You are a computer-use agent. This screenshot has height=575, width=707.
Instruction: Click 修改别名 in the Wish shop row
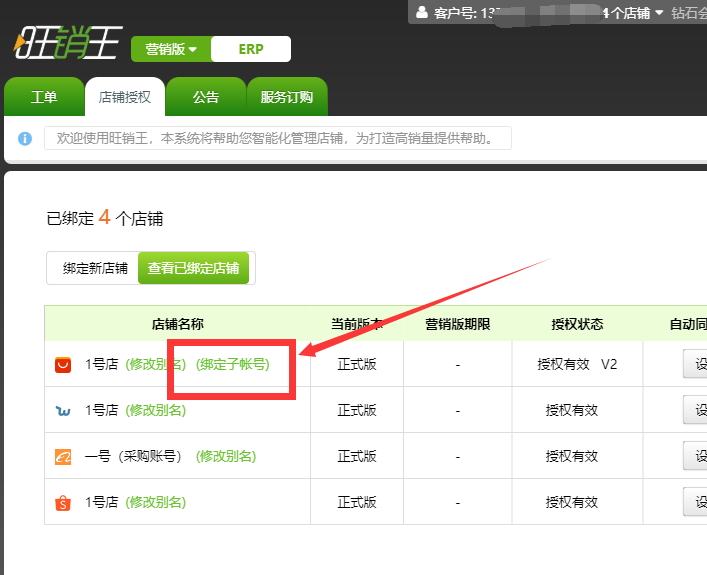pyautogui.click(x=156, y=410)
